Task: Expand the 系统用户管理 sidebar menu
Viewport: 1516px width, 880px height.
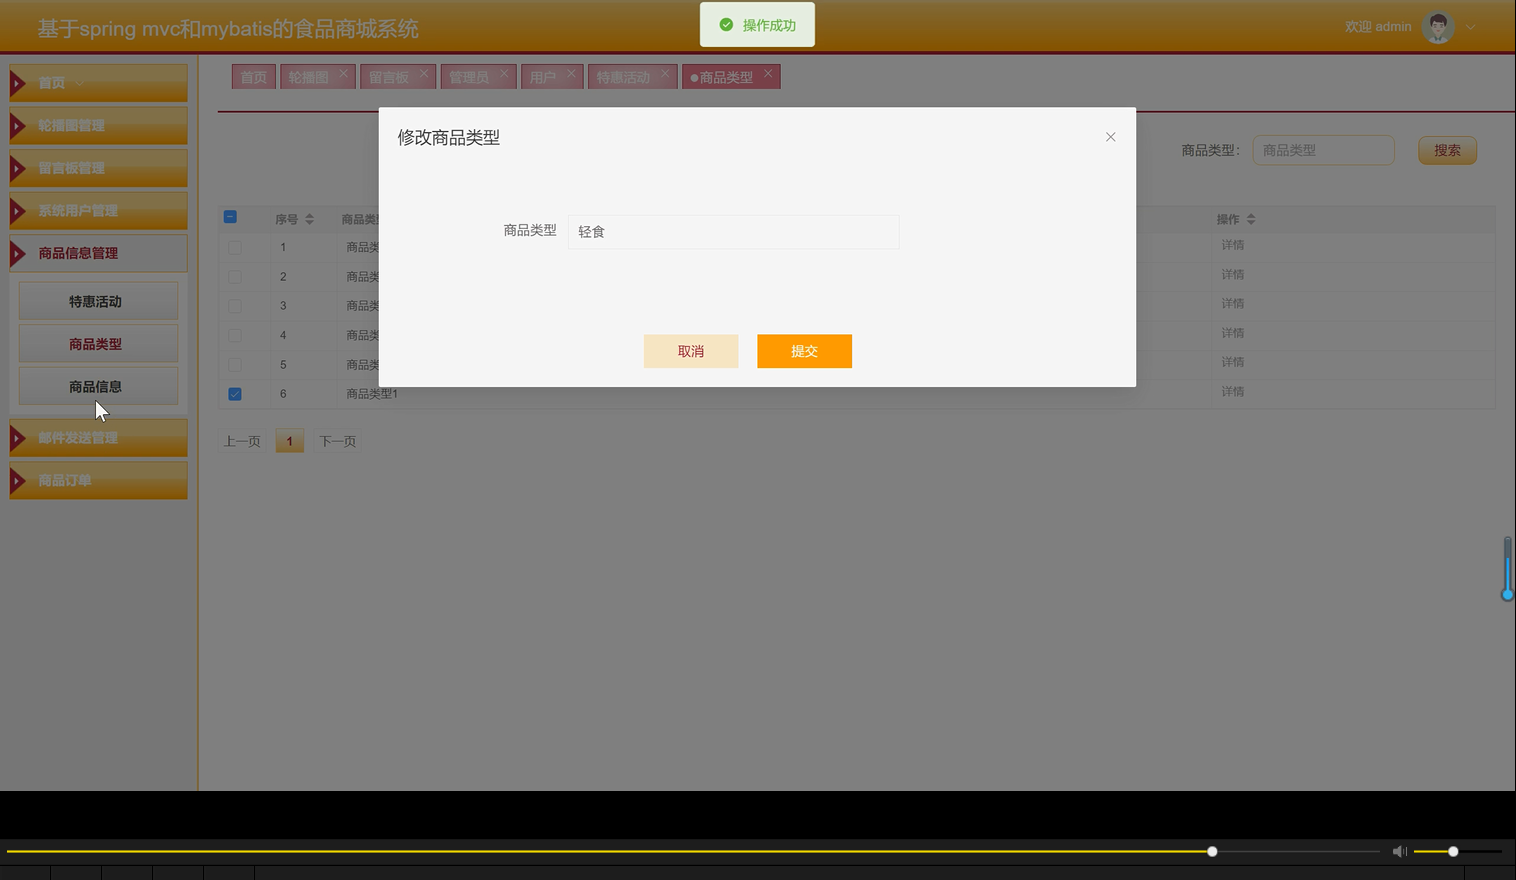Action: [x=98, y=210]
